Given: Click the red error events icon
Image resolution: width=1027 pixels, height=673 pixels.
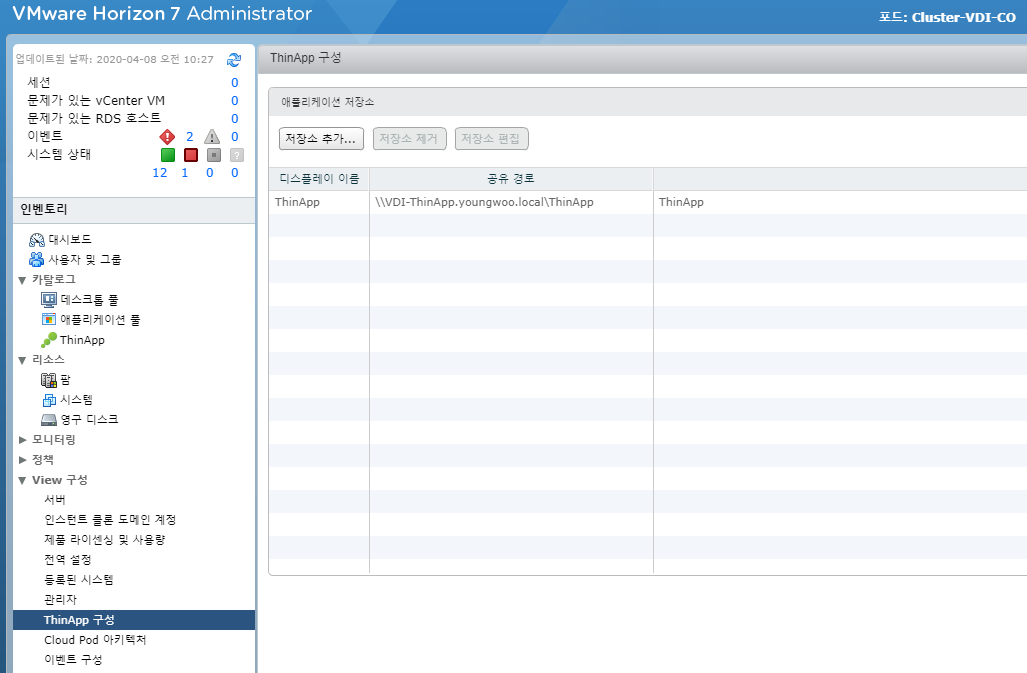Looking at the screenshot, I should point(167,137).
